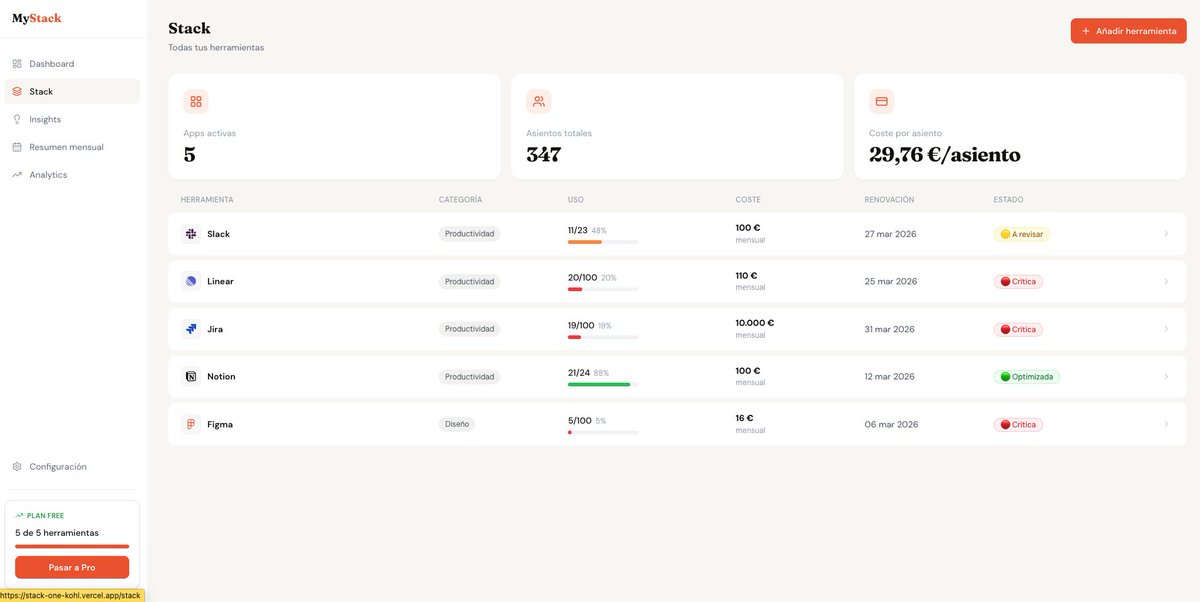Viewport: 1200px width, 602px height.
Task: Click Notion's Productividad category tag
Action: click(470, 377)
